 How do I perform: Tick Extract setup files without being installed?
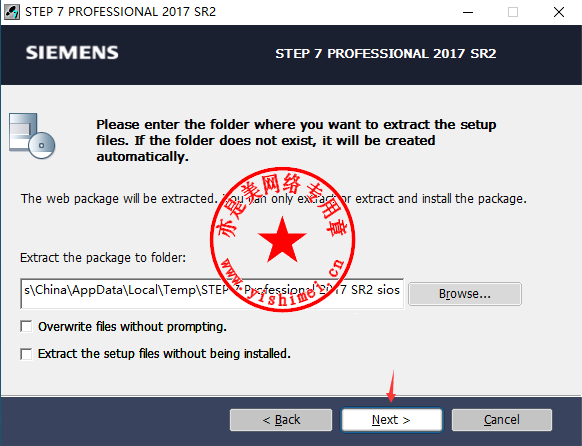click(x=26, y=354)
